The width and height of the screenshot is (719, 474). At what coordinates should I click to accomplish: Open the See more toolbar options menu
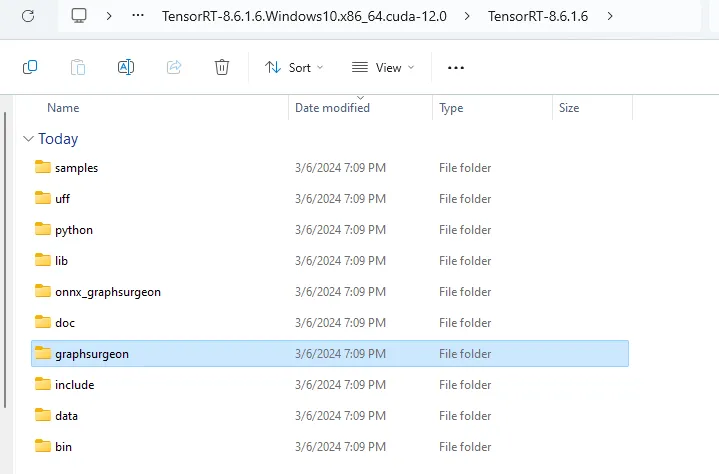point(456,68)
